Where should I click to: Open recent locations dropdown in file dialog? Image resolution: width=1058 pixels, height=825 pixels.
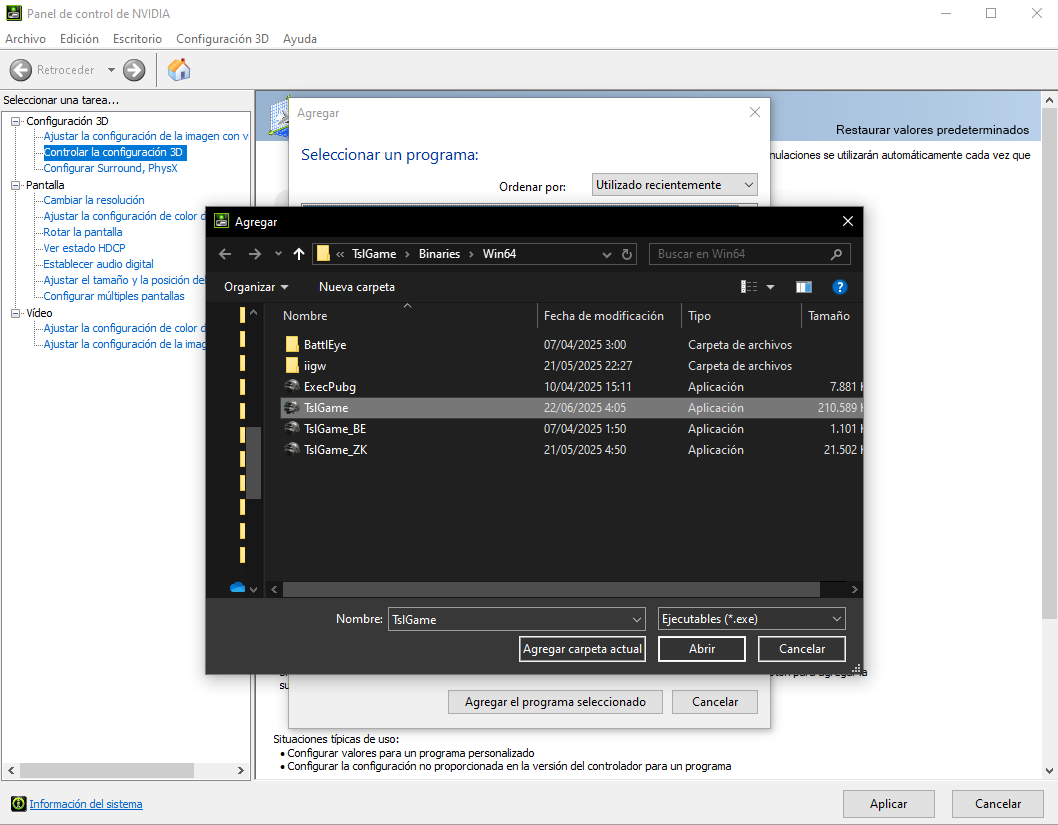pyautogui.click(x=278, y=254)
